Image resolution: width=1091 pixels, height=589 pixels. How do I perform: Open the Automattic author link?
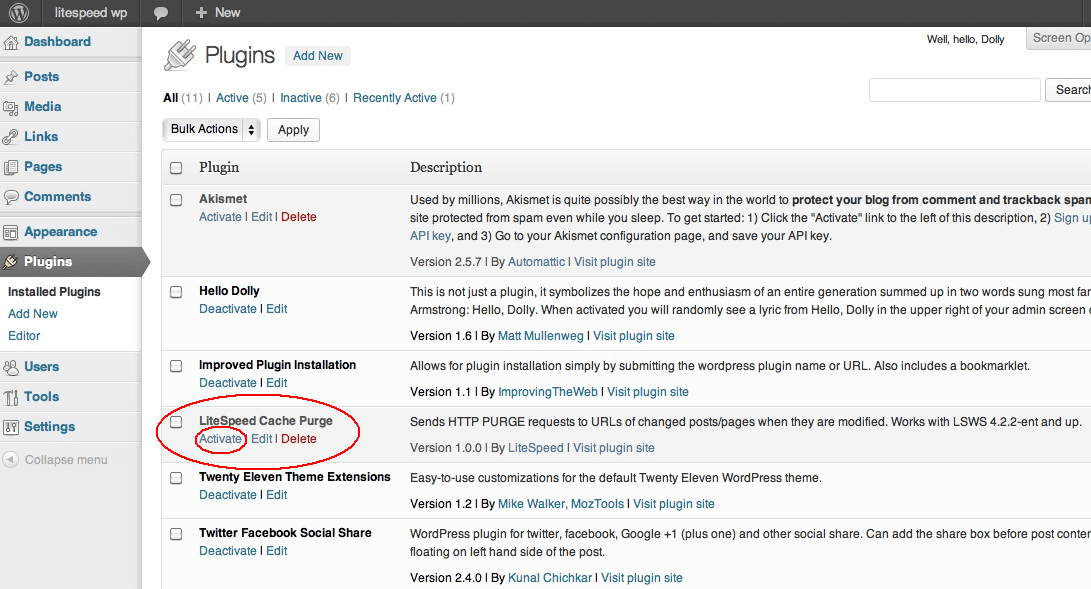pyautogui.click(x=536, y=261)
